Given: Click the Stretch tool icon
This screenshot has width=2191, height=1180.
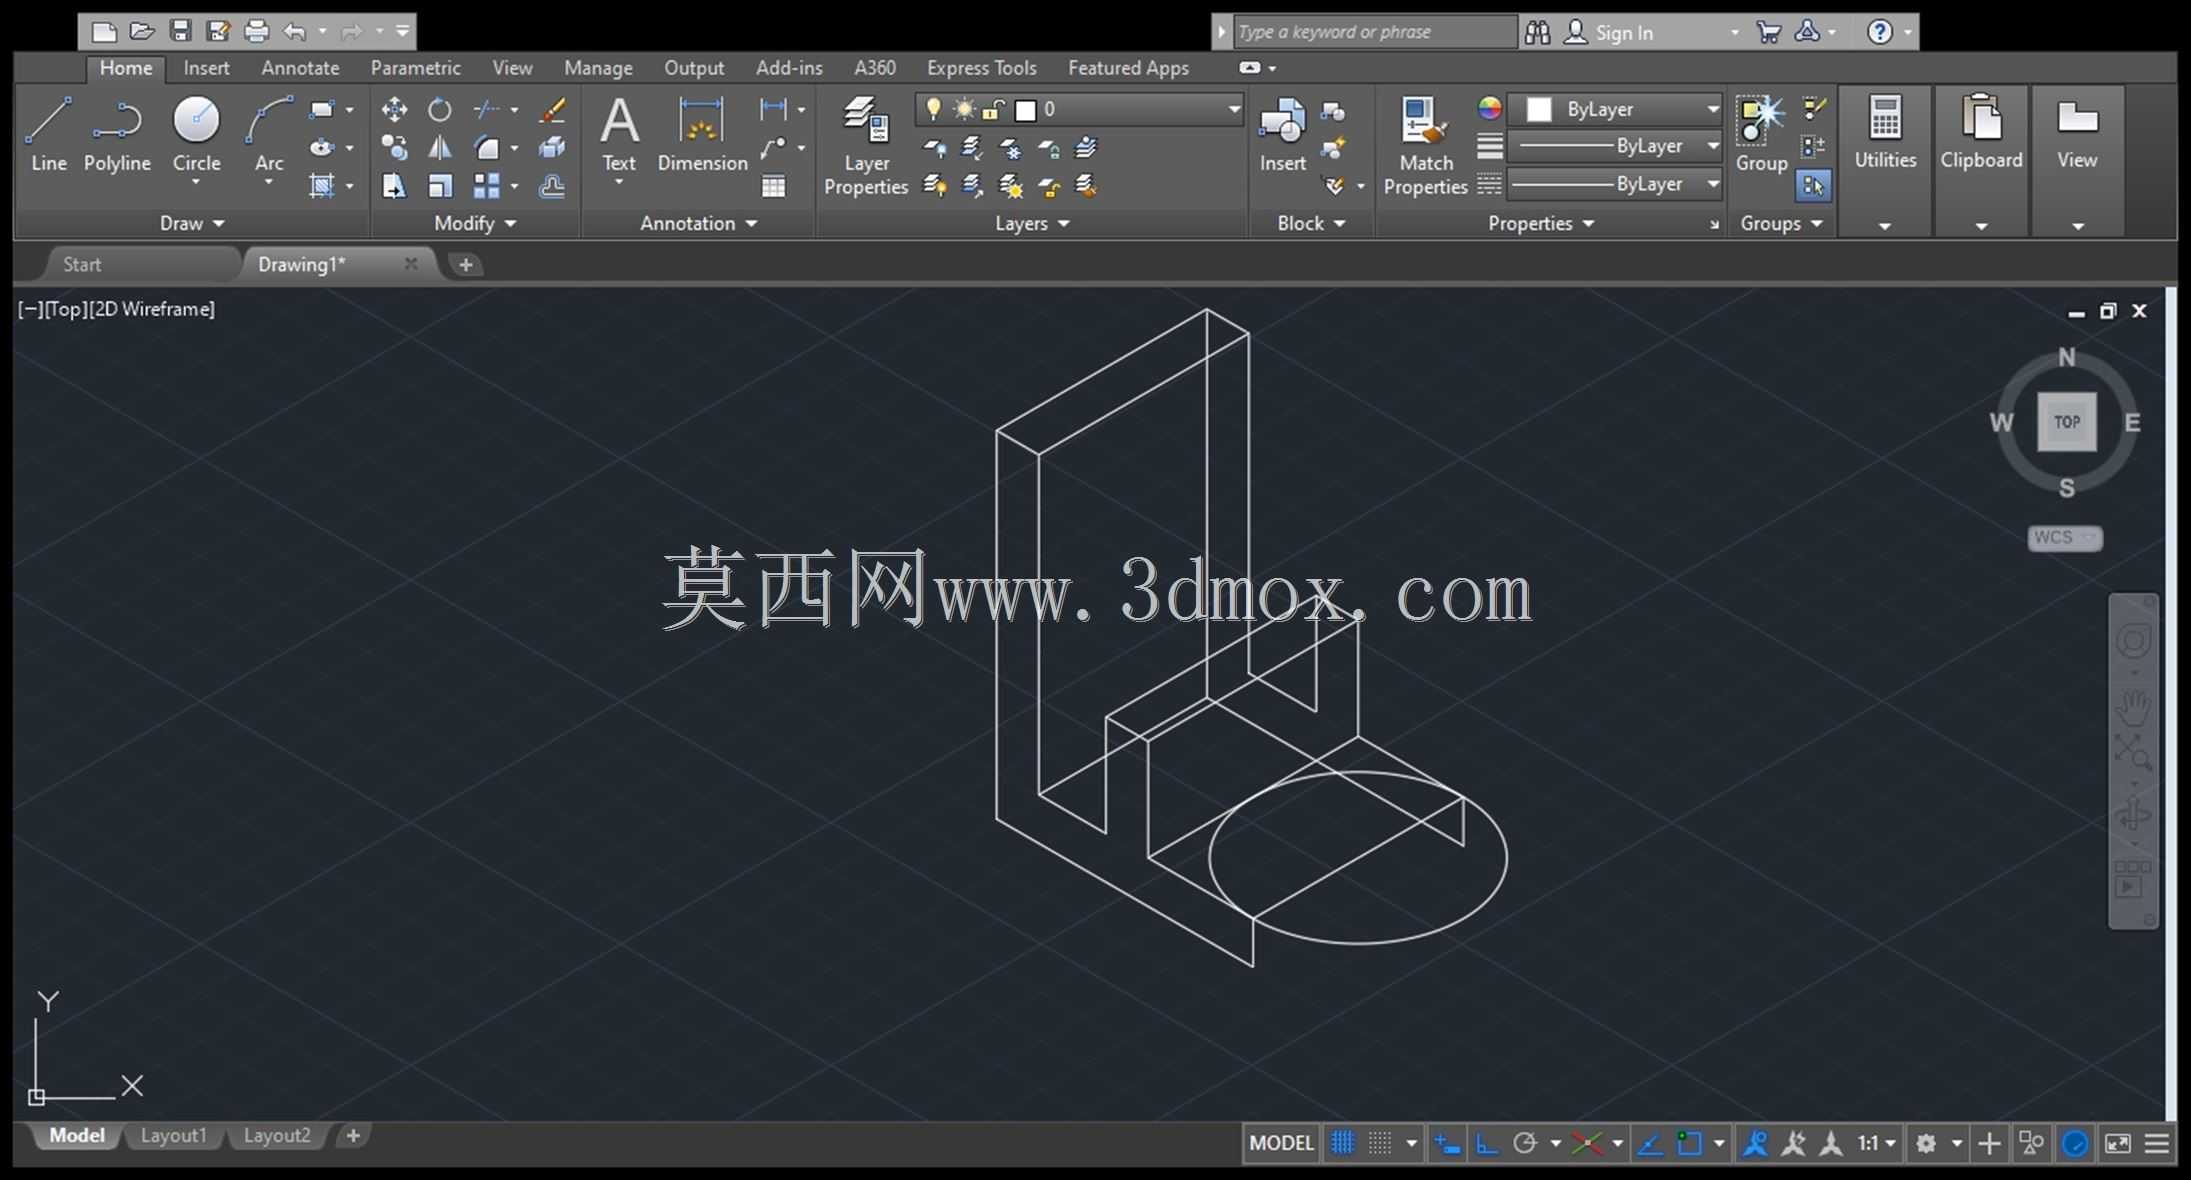Looking at the screenshot, I should coord(394,186).
